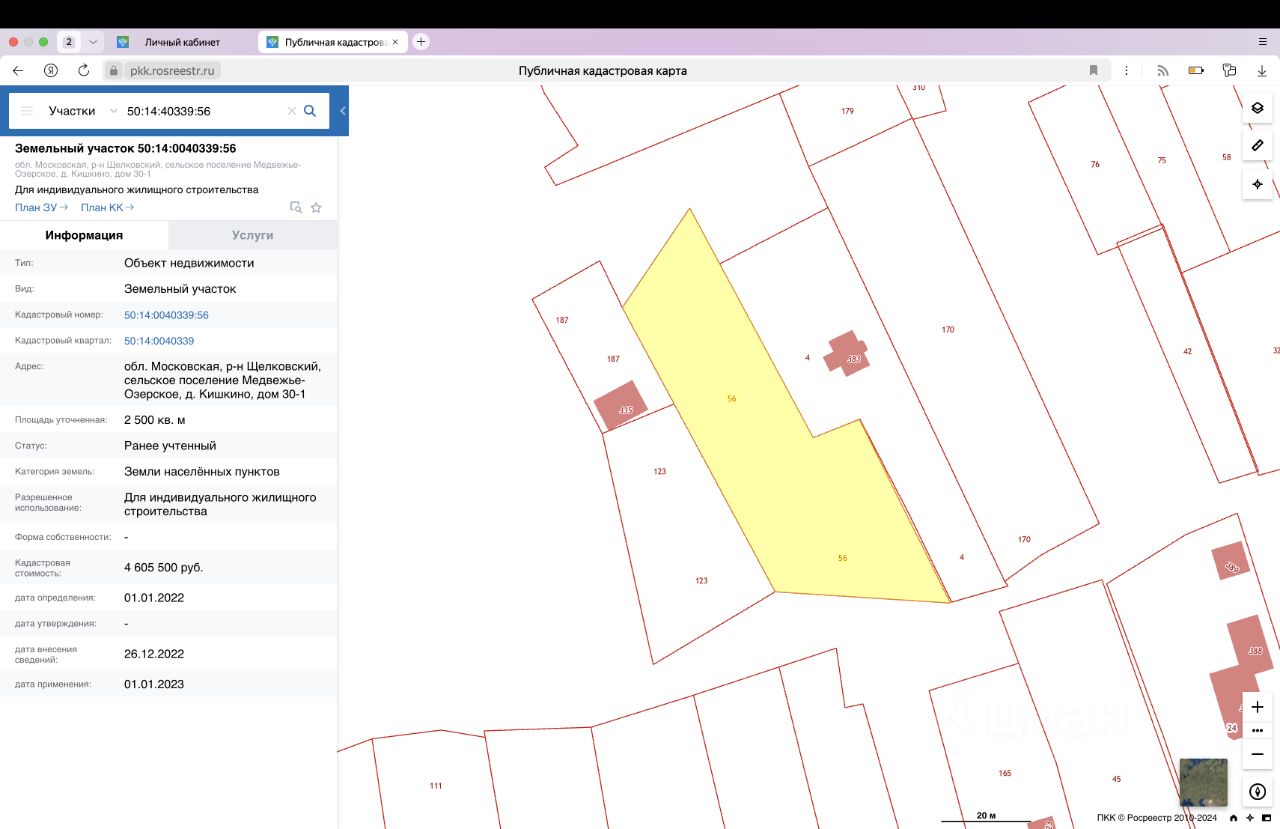Open the План ЗУ link
1280x829 pixels.
click(41, 208)
